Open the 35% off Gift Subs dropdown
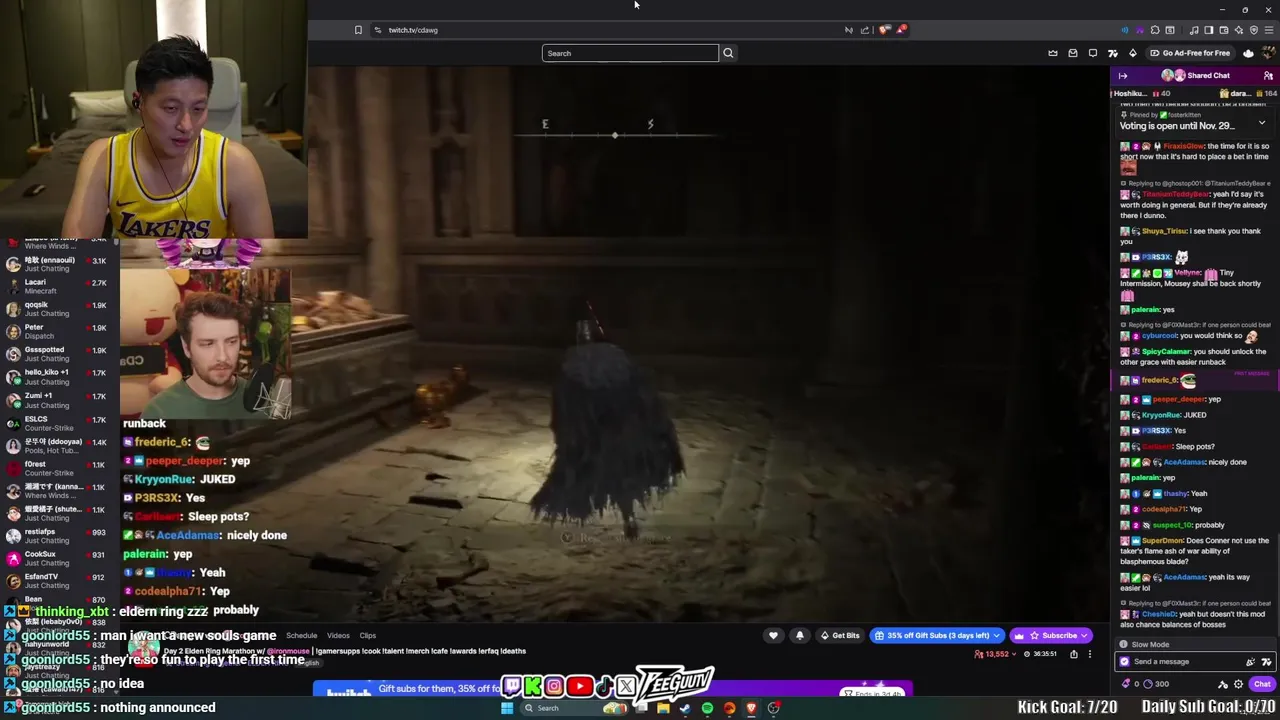Viewport: 1280px width, 720px height. (x=937, y=635)
